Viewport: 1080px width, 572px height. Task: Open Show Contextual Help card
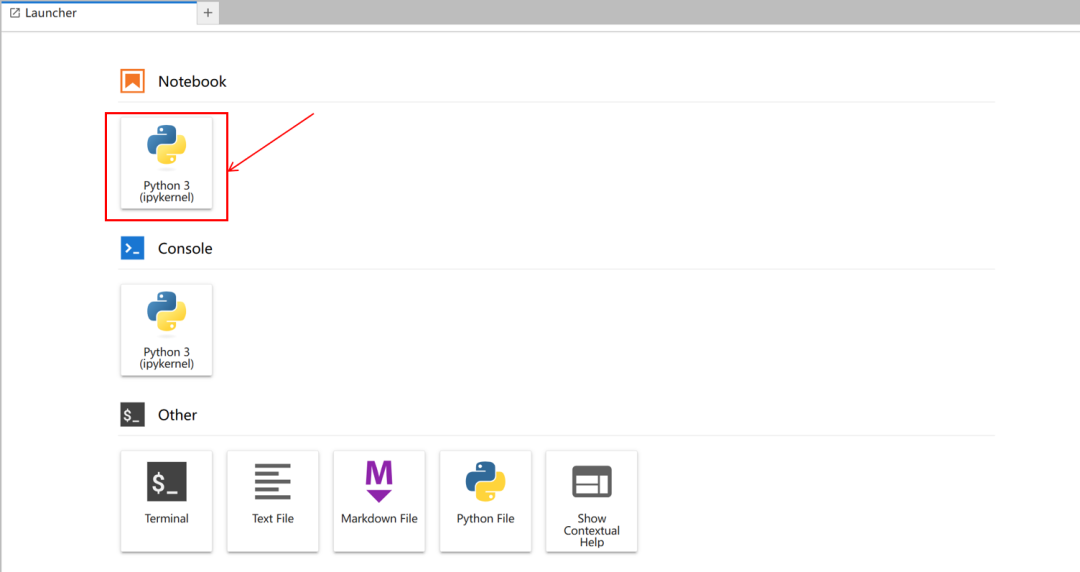pos(592,501)
